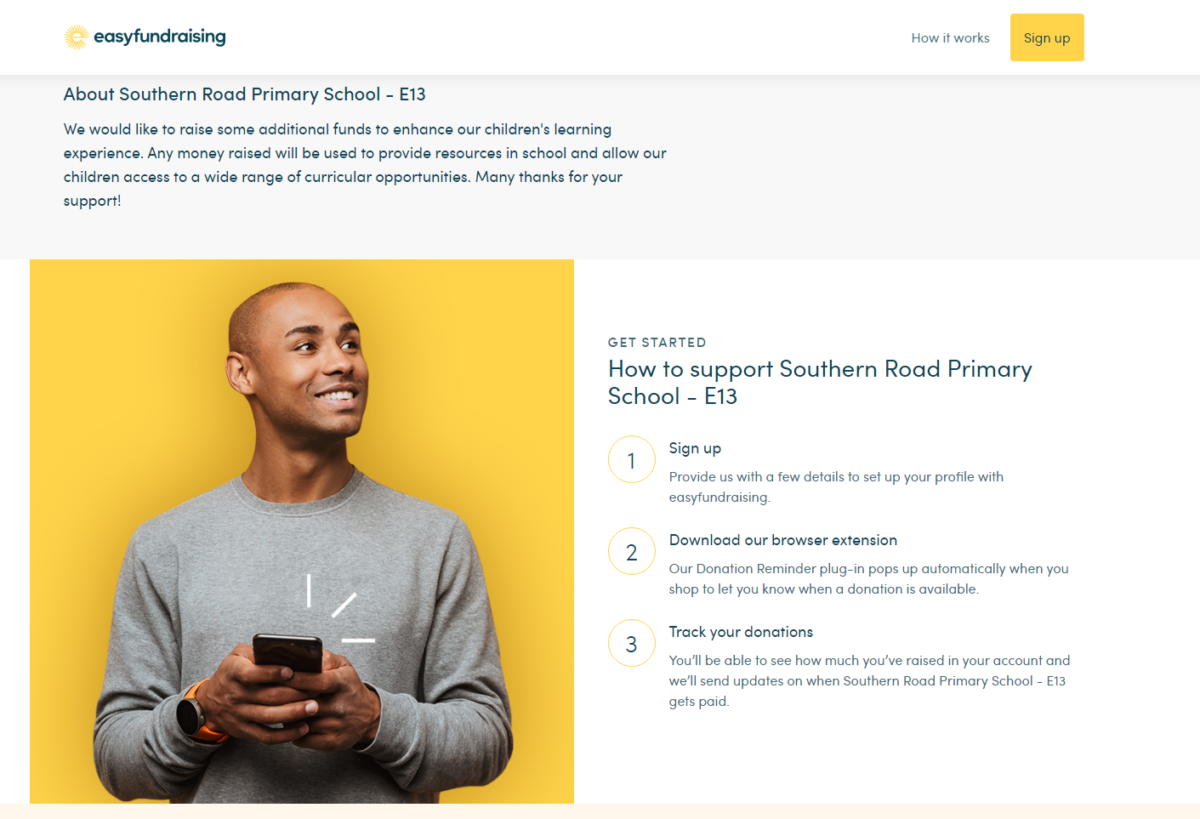
Task: Click the About Southern Road Primary School heading
Action: click(x=244, y=94)
